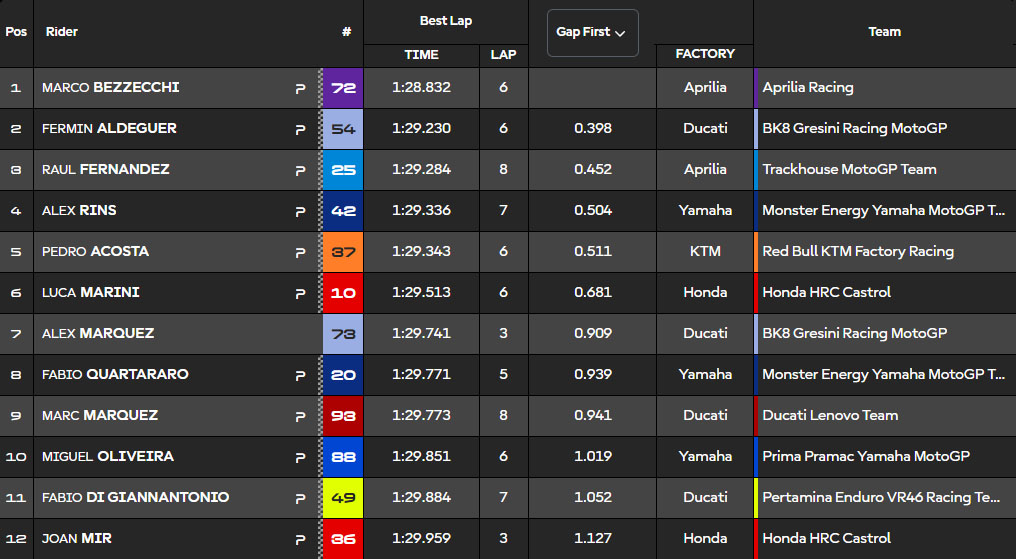Image resolution: width=1016 pixels, height=559 pixels.
Task: Select rider JOAN MIR
Action: (76, 538)
